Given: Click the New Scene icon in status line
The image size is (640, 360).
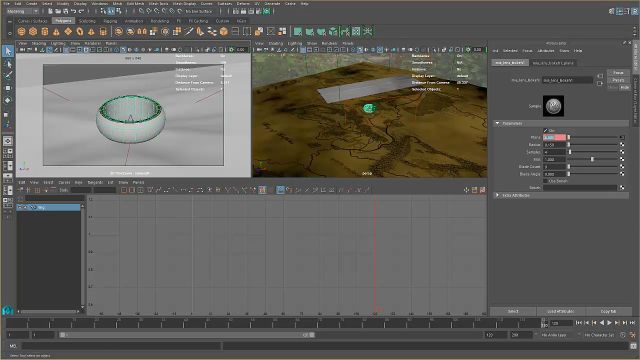Looking at the screenshot, I should pos(50,11).
